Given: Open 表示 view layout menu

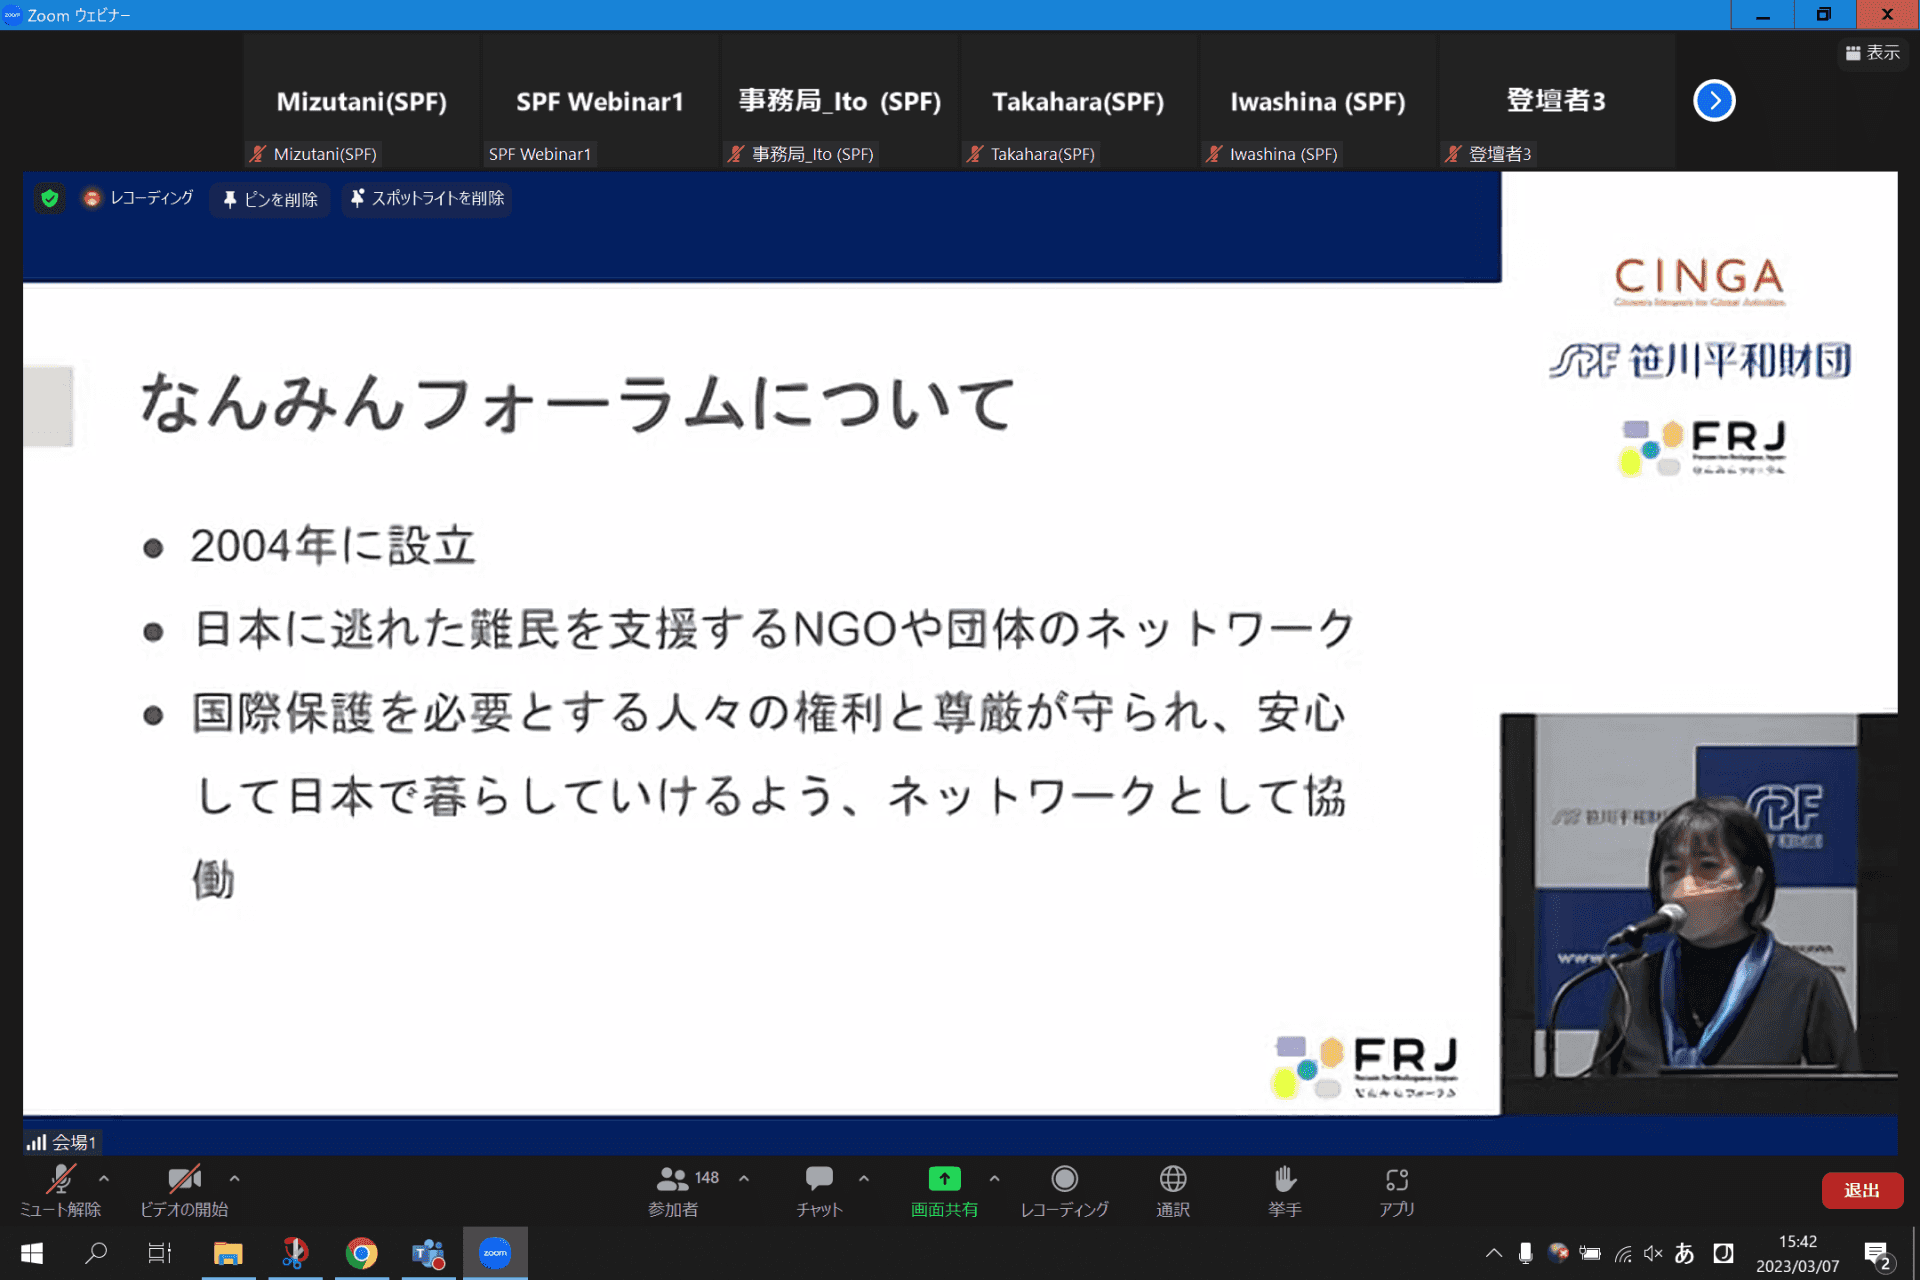Looking at the screenshot, I should (1872, 52).
